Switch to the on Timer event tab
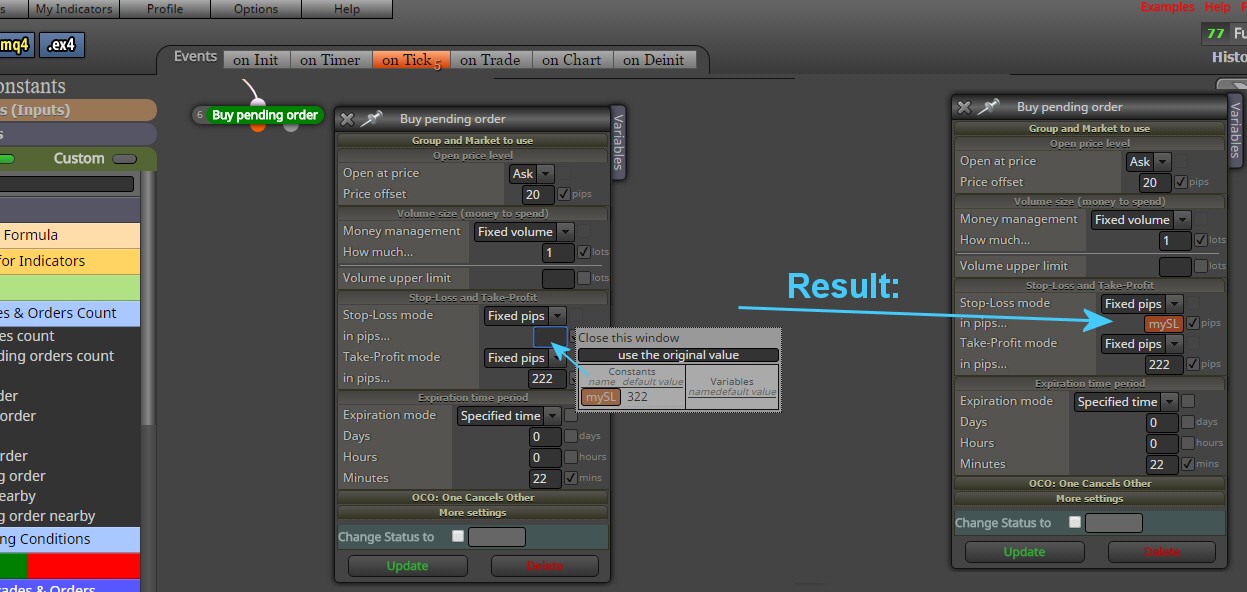This screenshot has width=1247, height=592. coord(331,60)
